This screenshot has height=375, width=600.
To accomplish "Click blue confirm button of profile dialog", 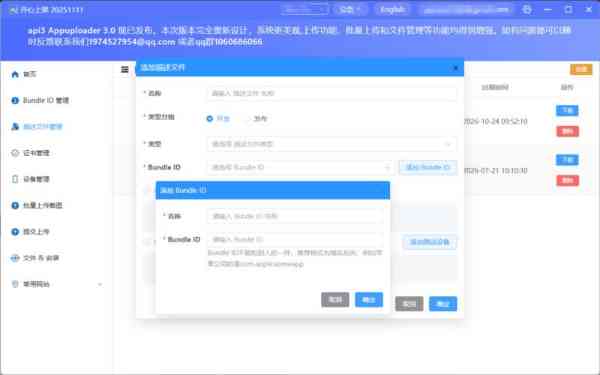I will click(443, 304).
